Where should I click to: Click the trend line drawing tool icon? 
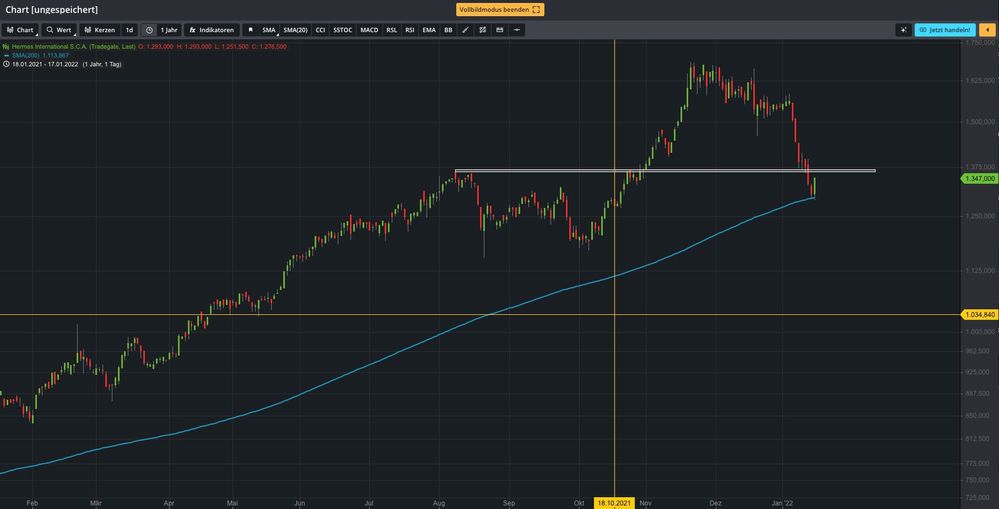click(465, 30)
